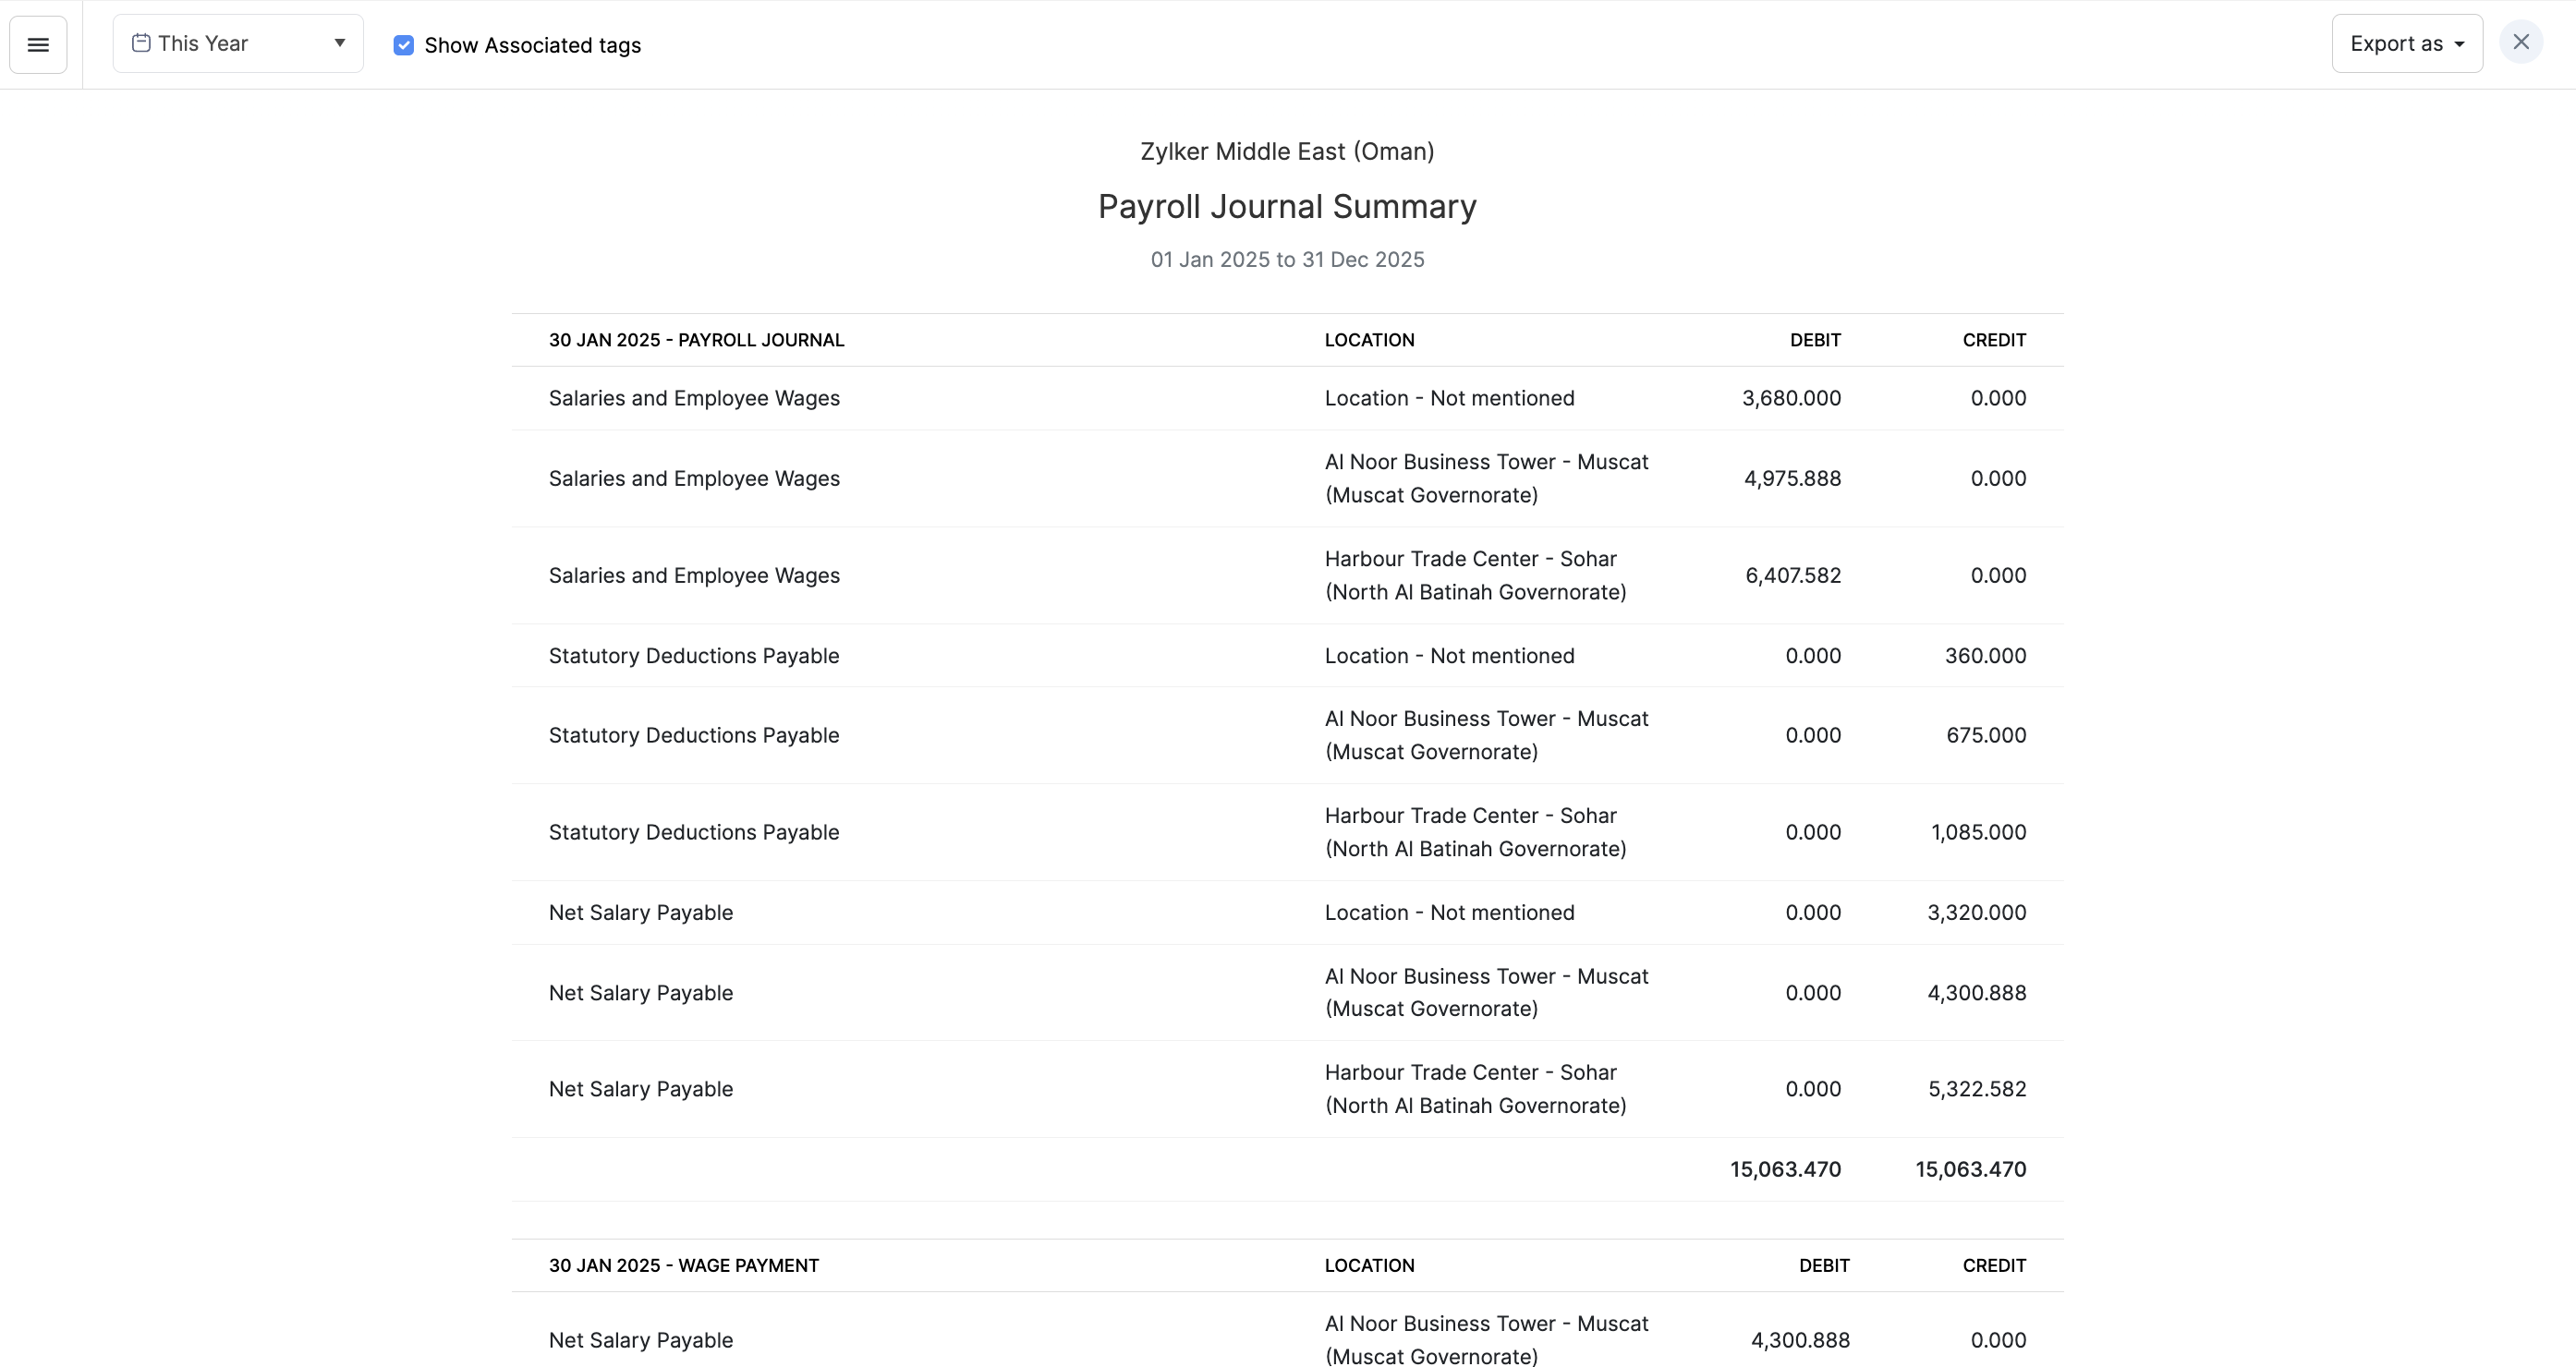
Task: Open the Export as dropdown
Action: [2395, 44]
